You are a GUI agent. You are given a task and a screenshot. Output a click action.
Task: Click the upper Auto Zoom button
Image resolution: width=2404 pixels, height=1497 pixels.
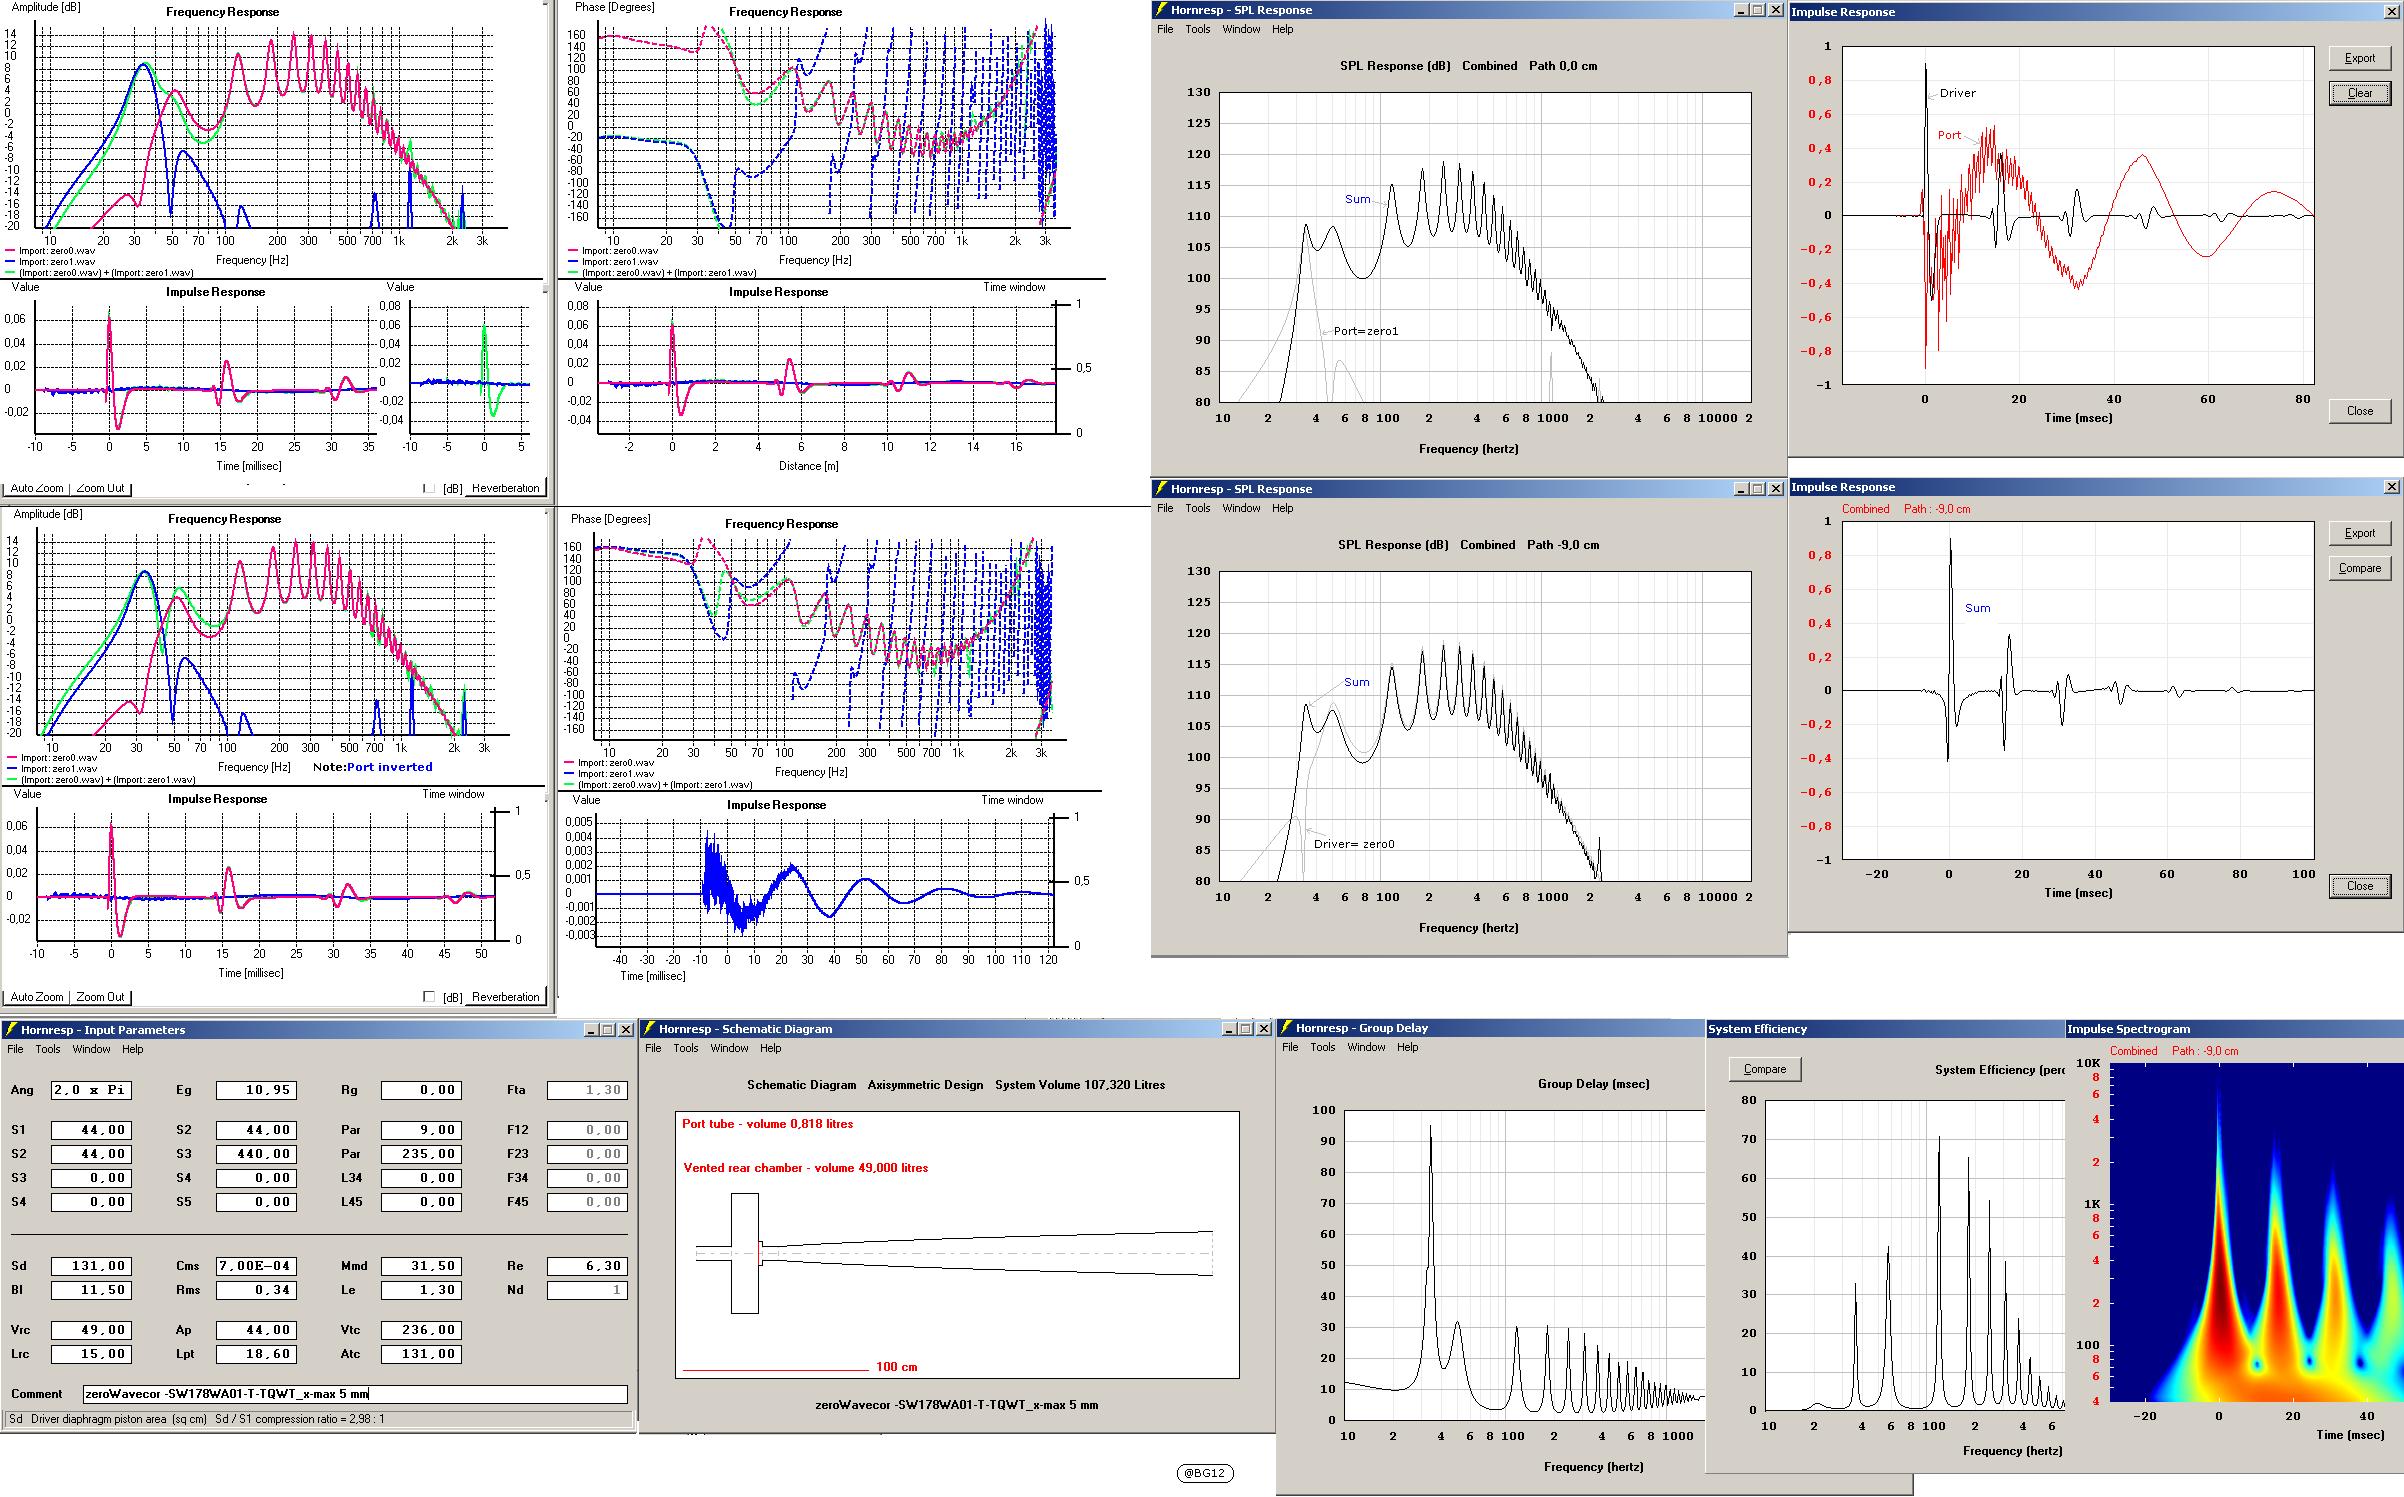pos(37,488)
